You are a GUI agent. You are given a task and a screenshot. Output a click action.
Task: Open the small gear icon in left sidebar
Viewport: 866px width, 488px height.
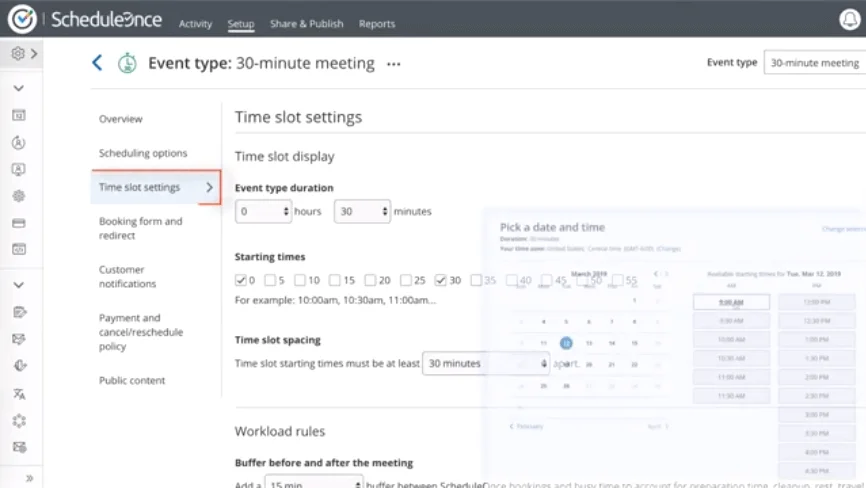19,196
